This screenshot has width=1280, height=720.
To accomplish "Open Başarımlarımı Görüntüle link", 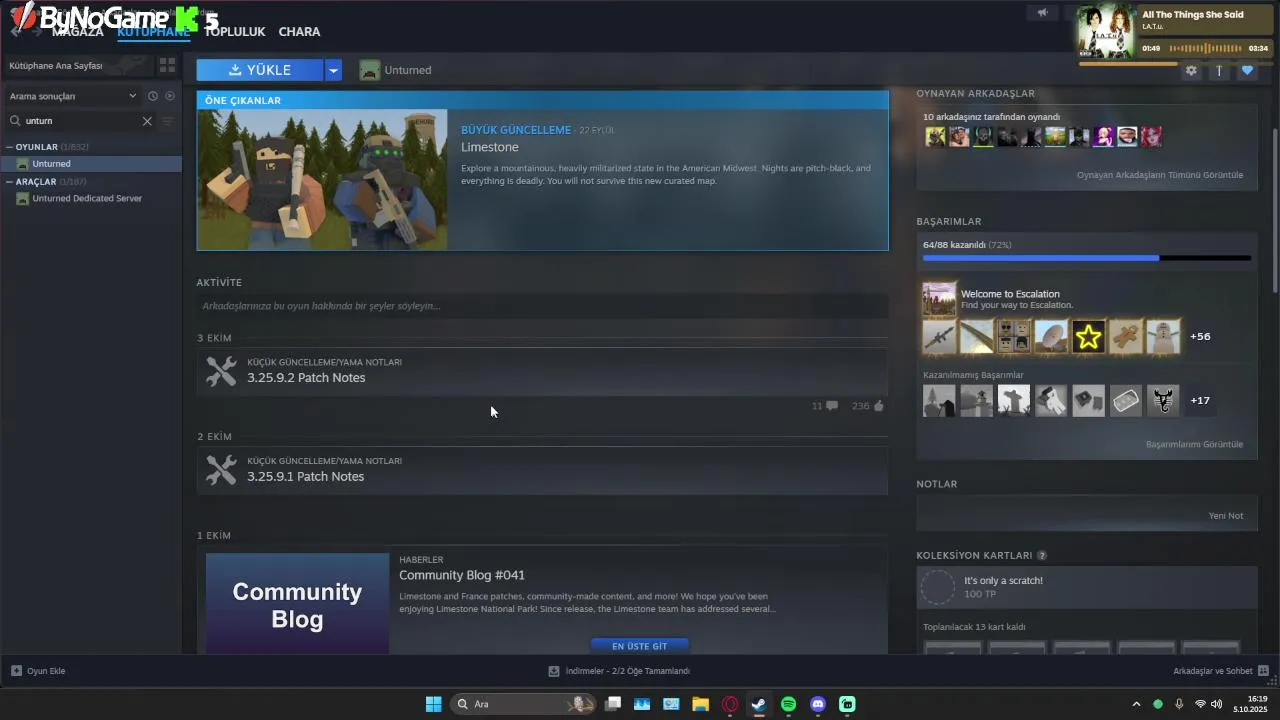I will pos(1194,444).
